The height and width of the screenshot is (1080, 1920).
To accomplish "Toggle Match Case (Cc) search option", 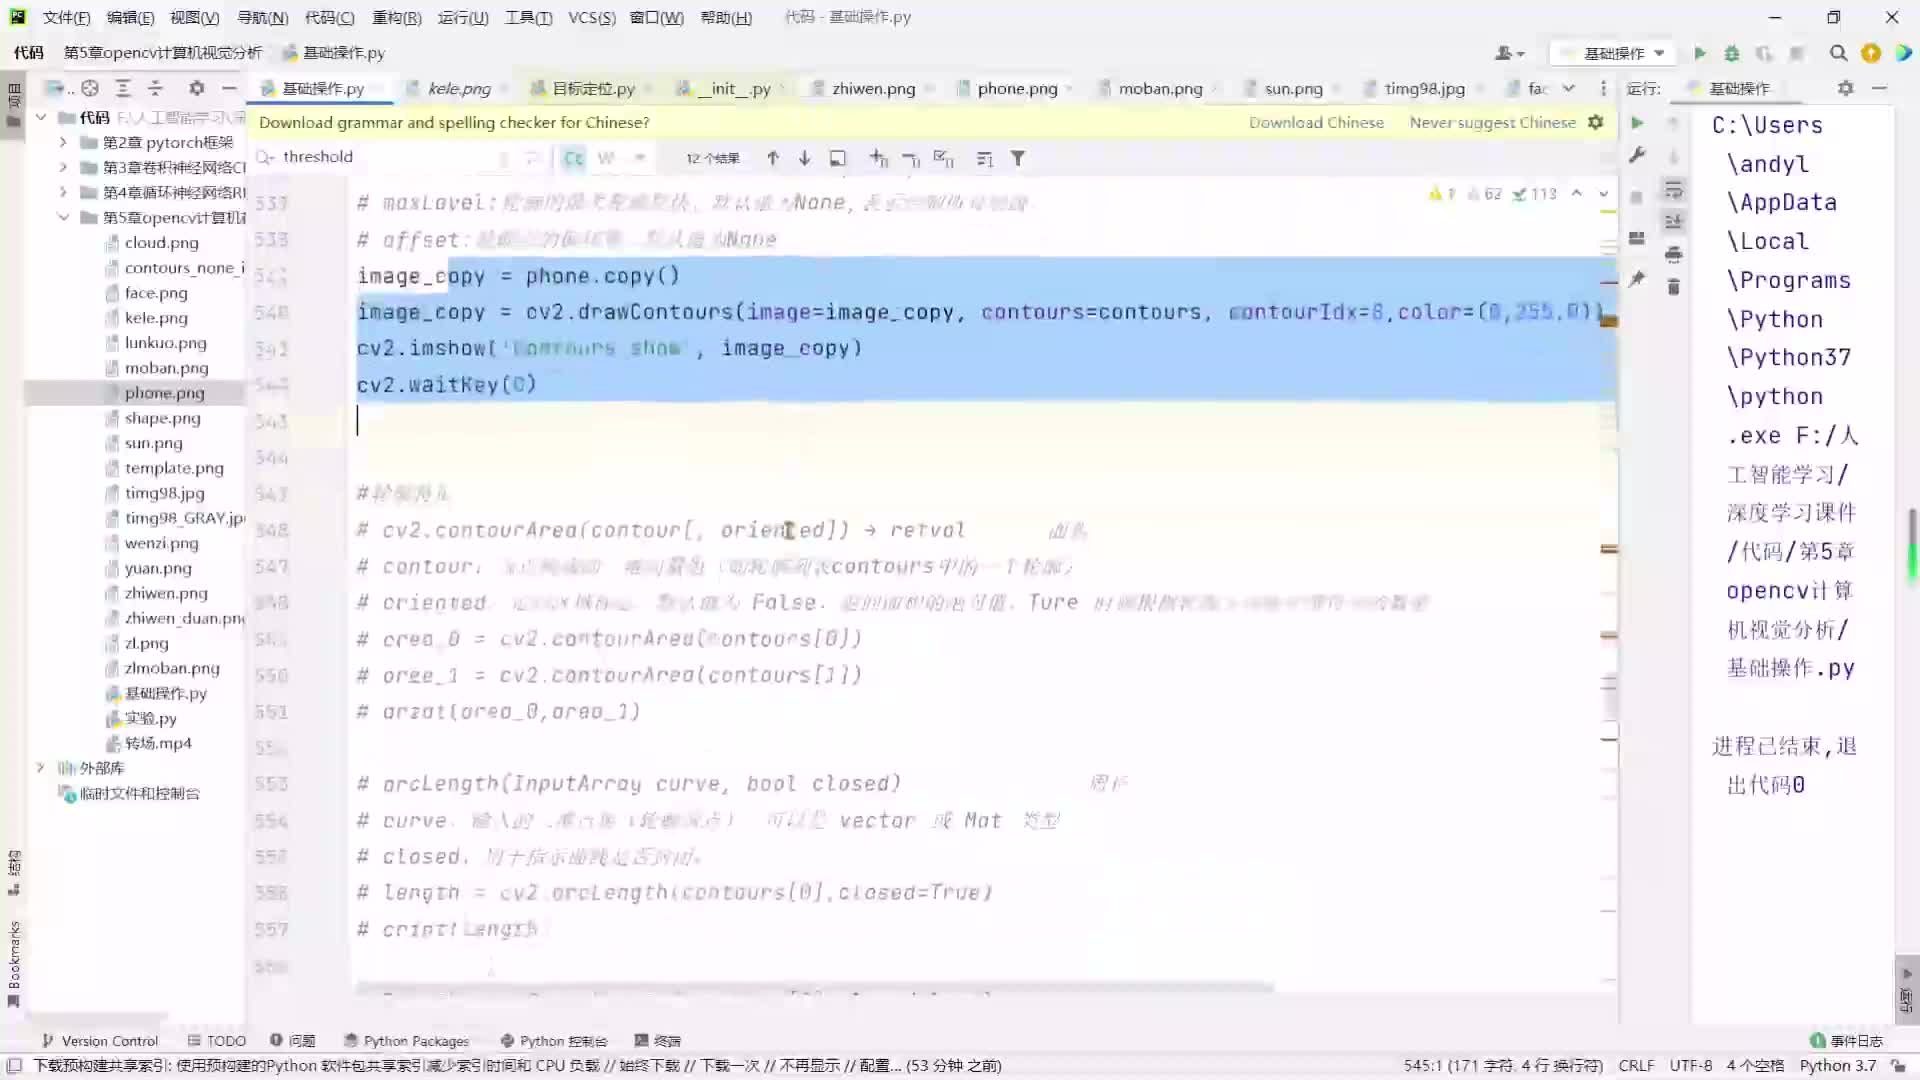I will coord(573,158).
